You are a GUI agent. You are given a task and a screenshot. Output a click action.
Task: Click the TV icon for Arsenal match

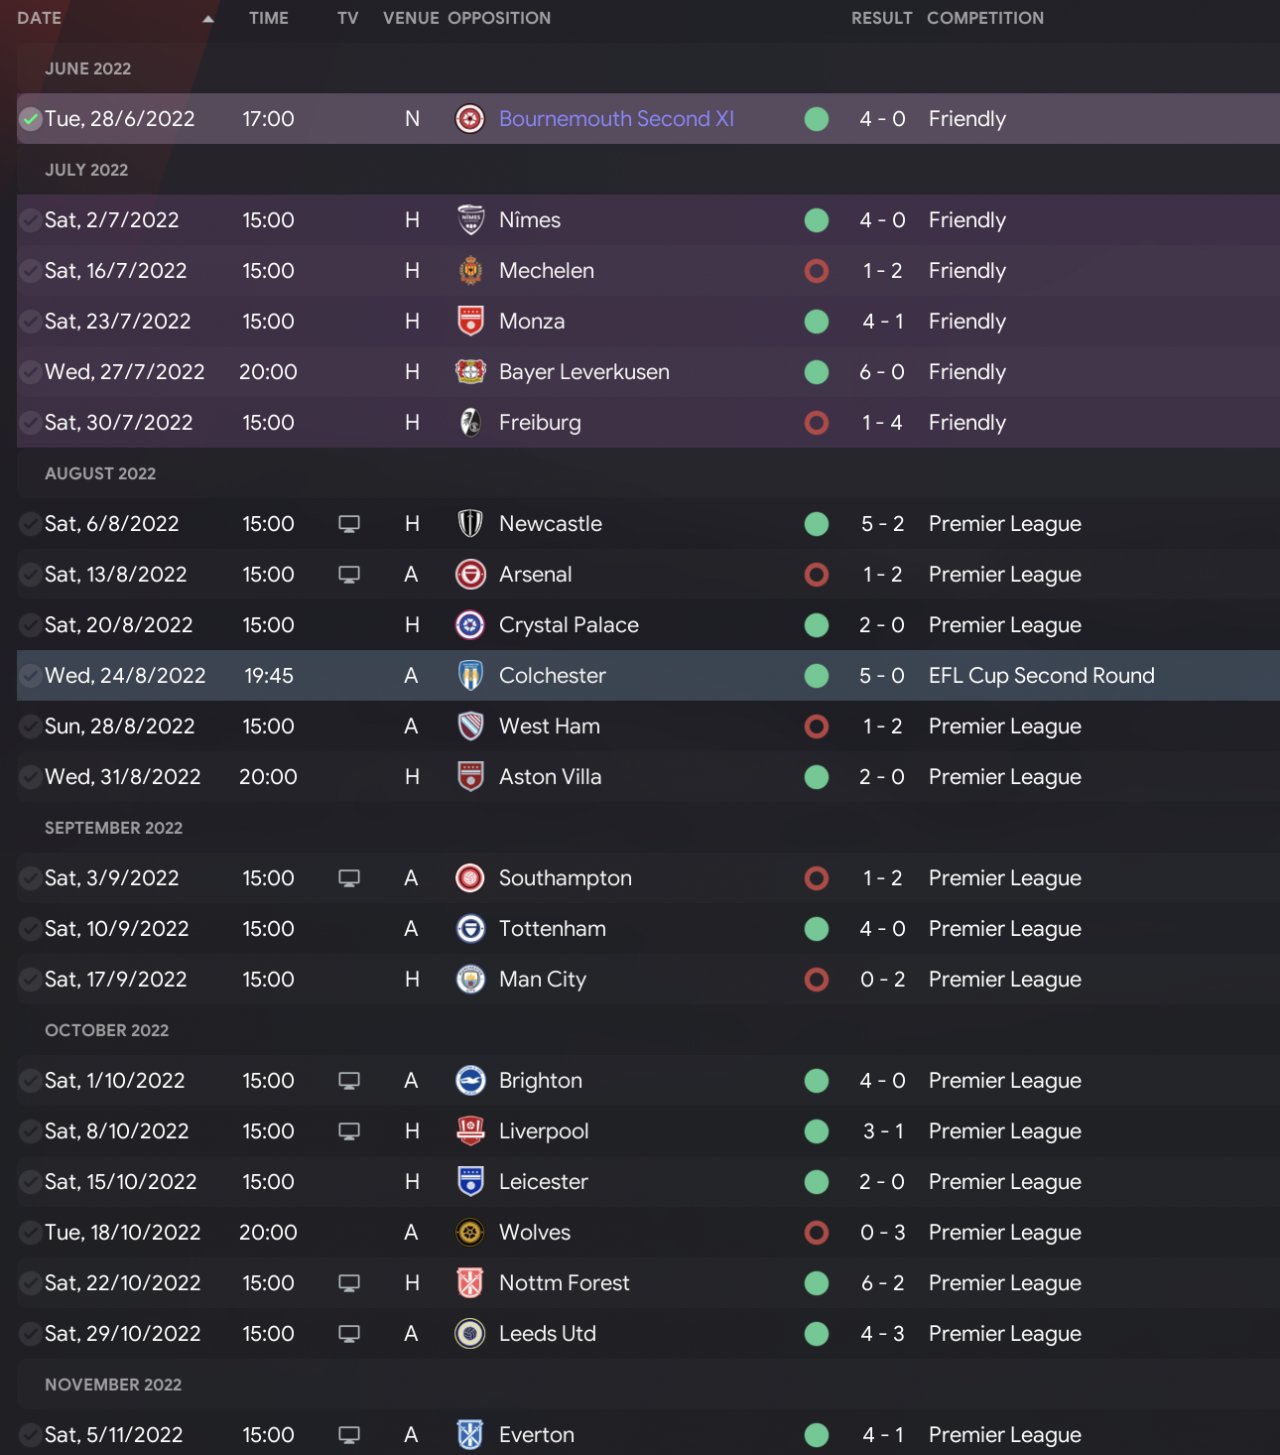click(x=349, y=575)
